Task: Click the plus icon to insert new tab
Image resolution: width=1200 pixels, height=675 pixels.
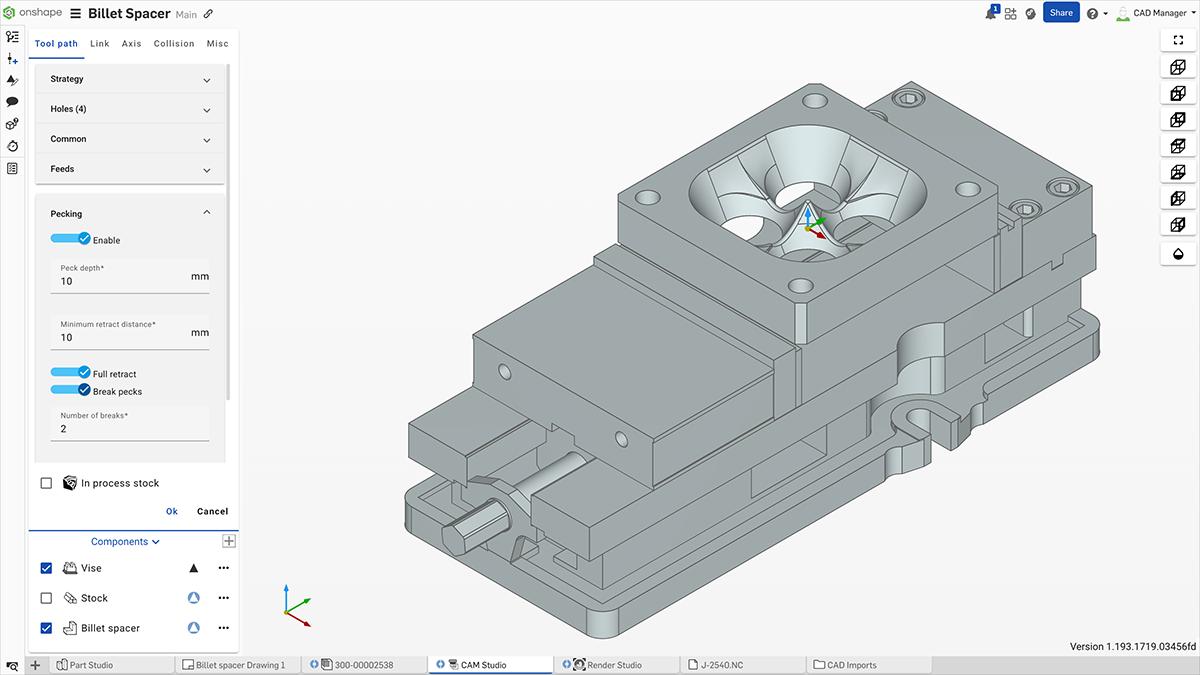Action: tap(35, 665)
